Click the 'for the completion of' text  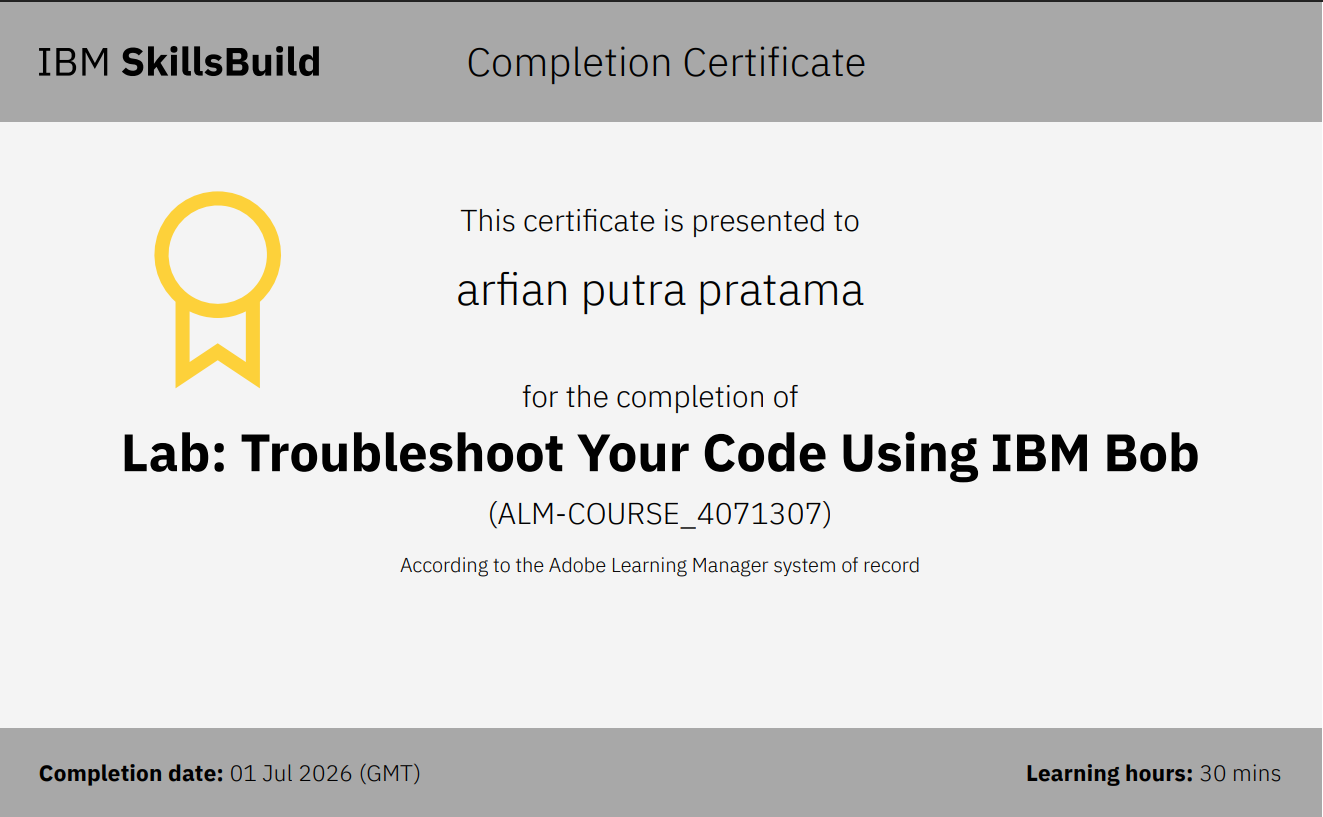[x=660, y=397]
